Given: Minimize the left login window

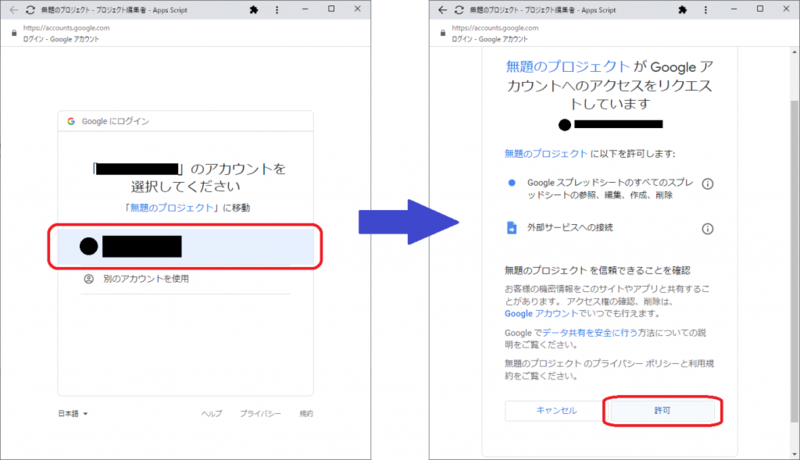Looking at the screenshot, I should click(305, 9).
